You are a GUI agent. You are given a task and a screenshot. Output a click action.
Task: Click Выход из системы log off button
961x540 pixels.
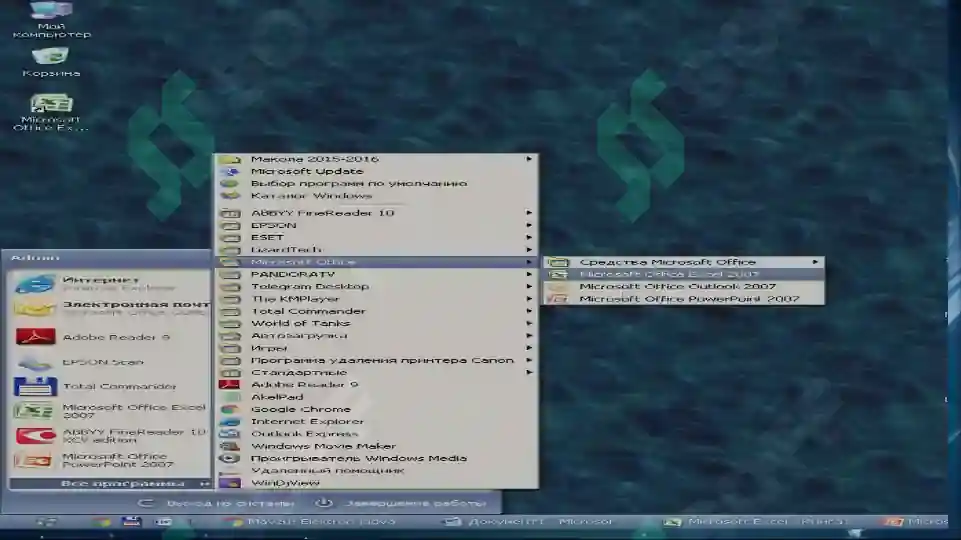[216, 503]
